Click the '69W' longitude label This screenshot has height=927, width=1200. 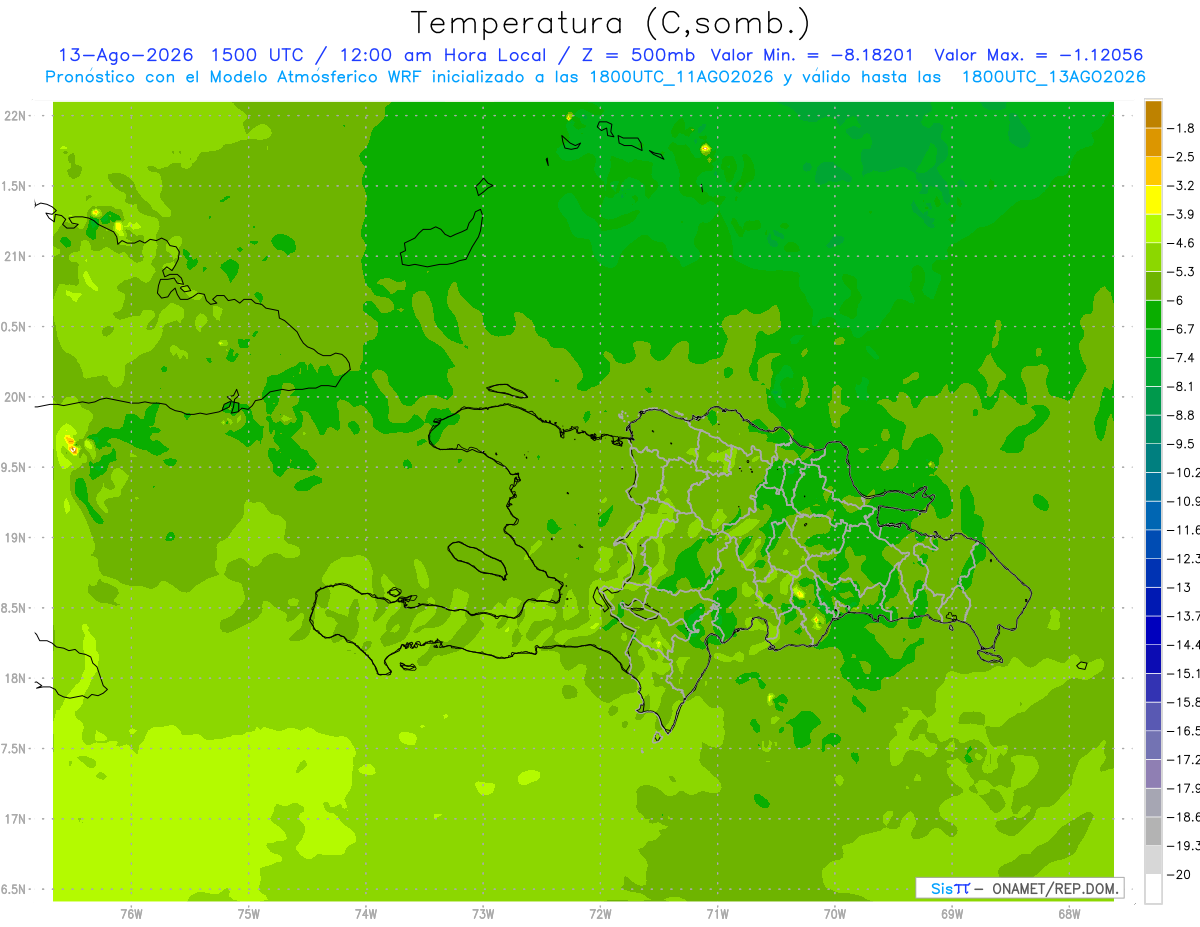pos(952,914)
